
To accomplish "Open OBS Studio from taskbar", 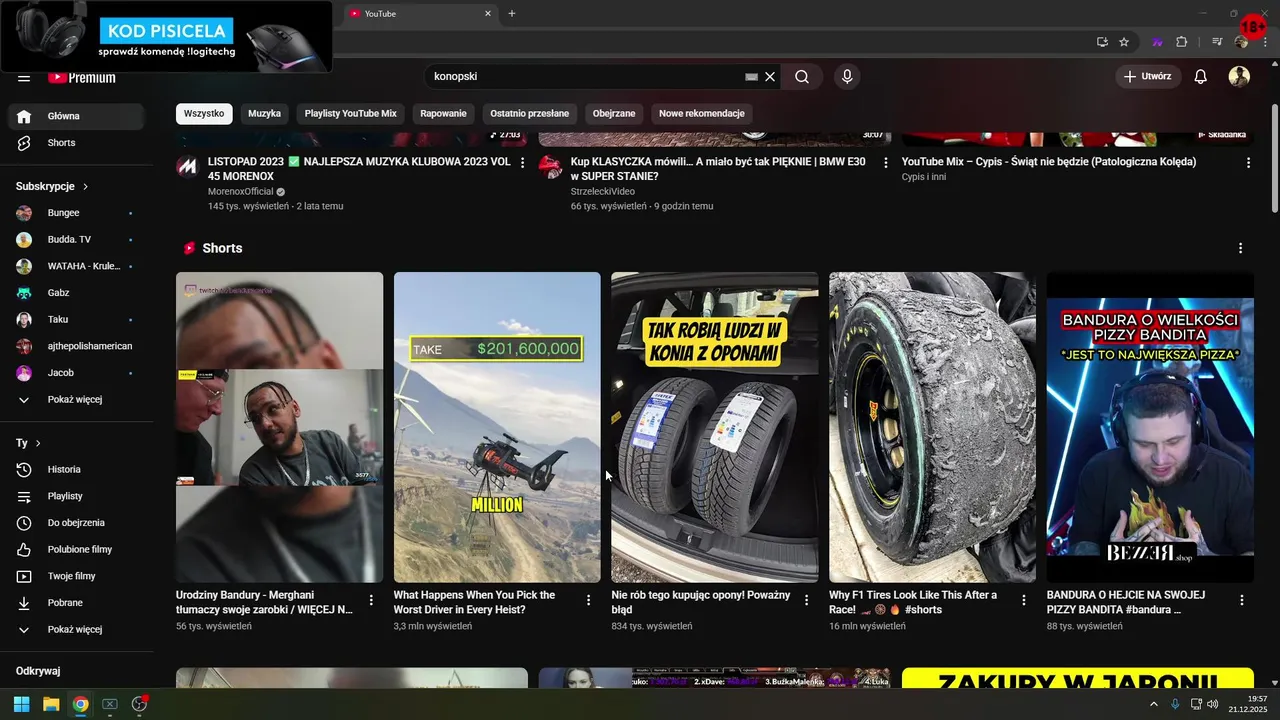I will (x=139, y=704).
